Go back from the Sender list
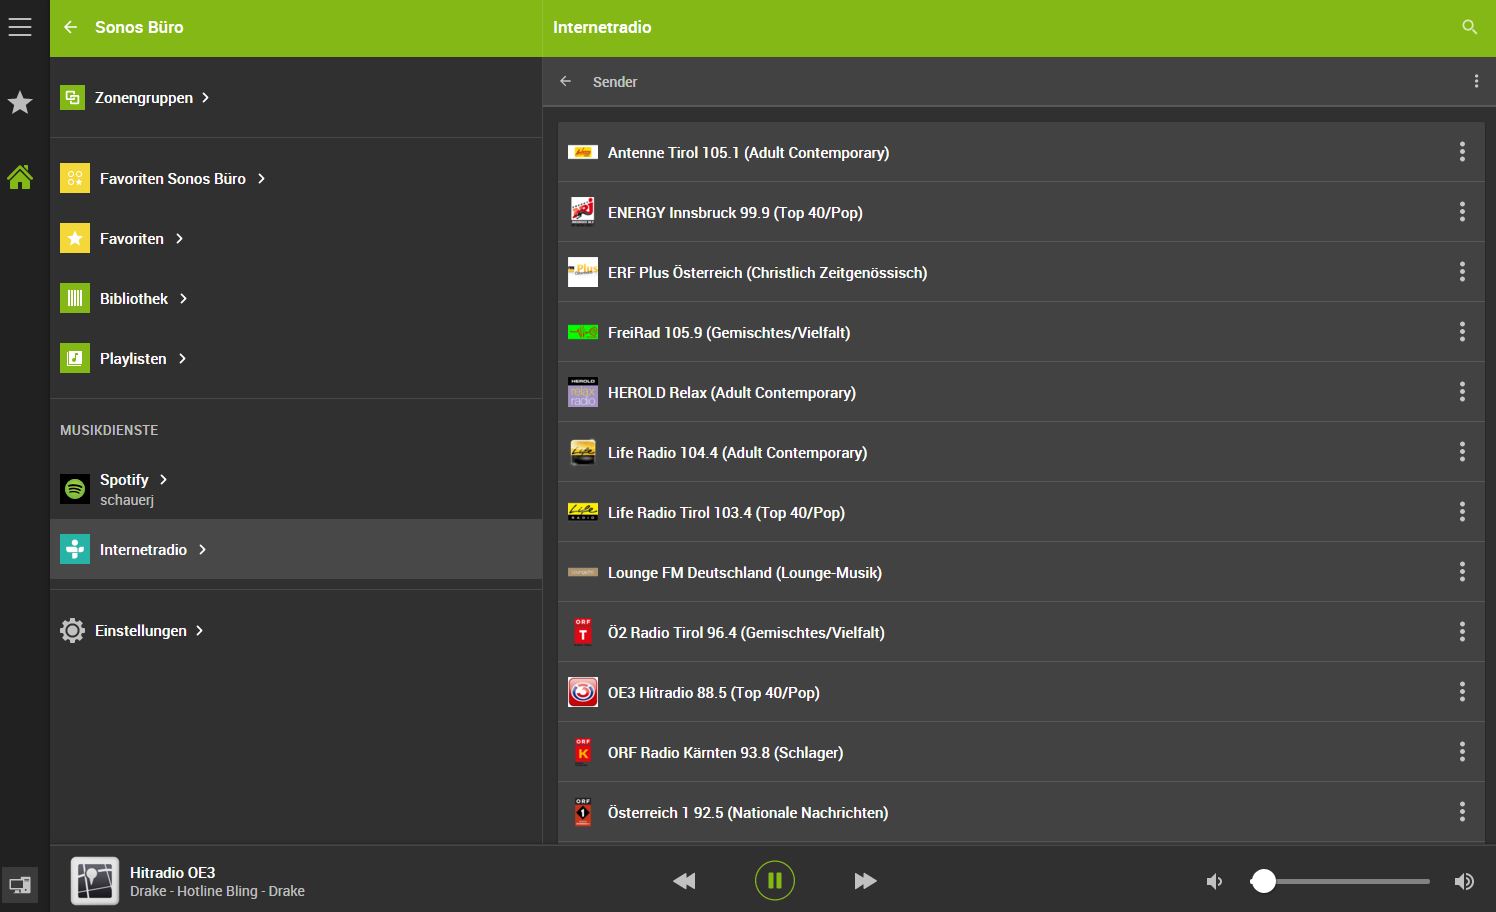 565,81
